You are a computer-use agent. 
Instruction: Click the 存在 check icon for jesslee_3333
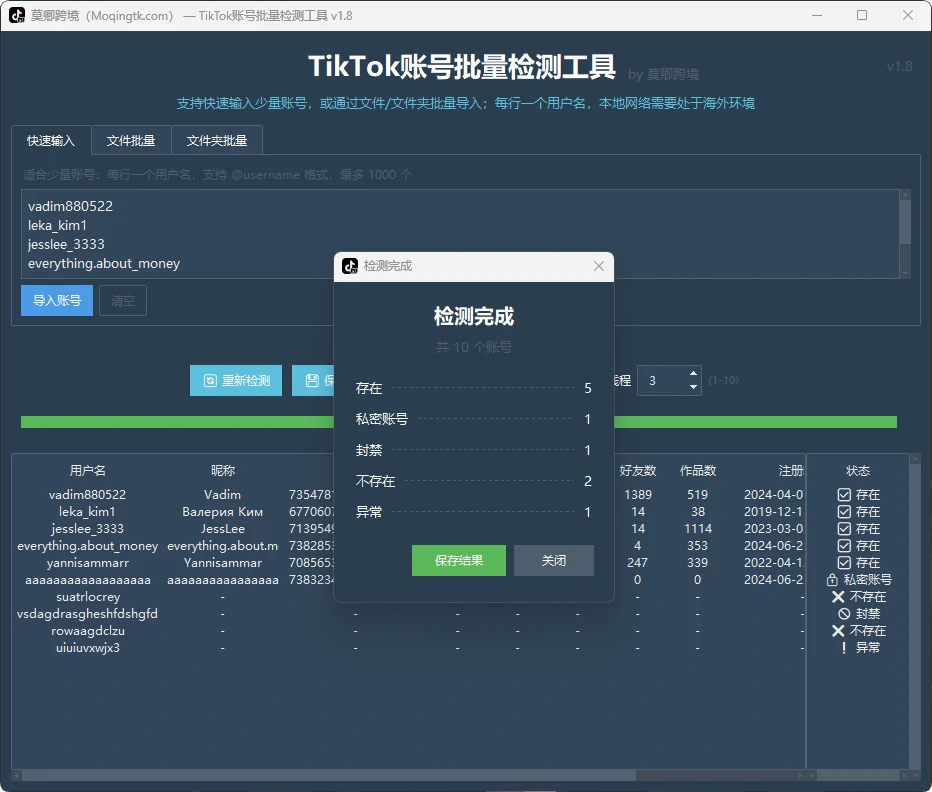(844, 529)
